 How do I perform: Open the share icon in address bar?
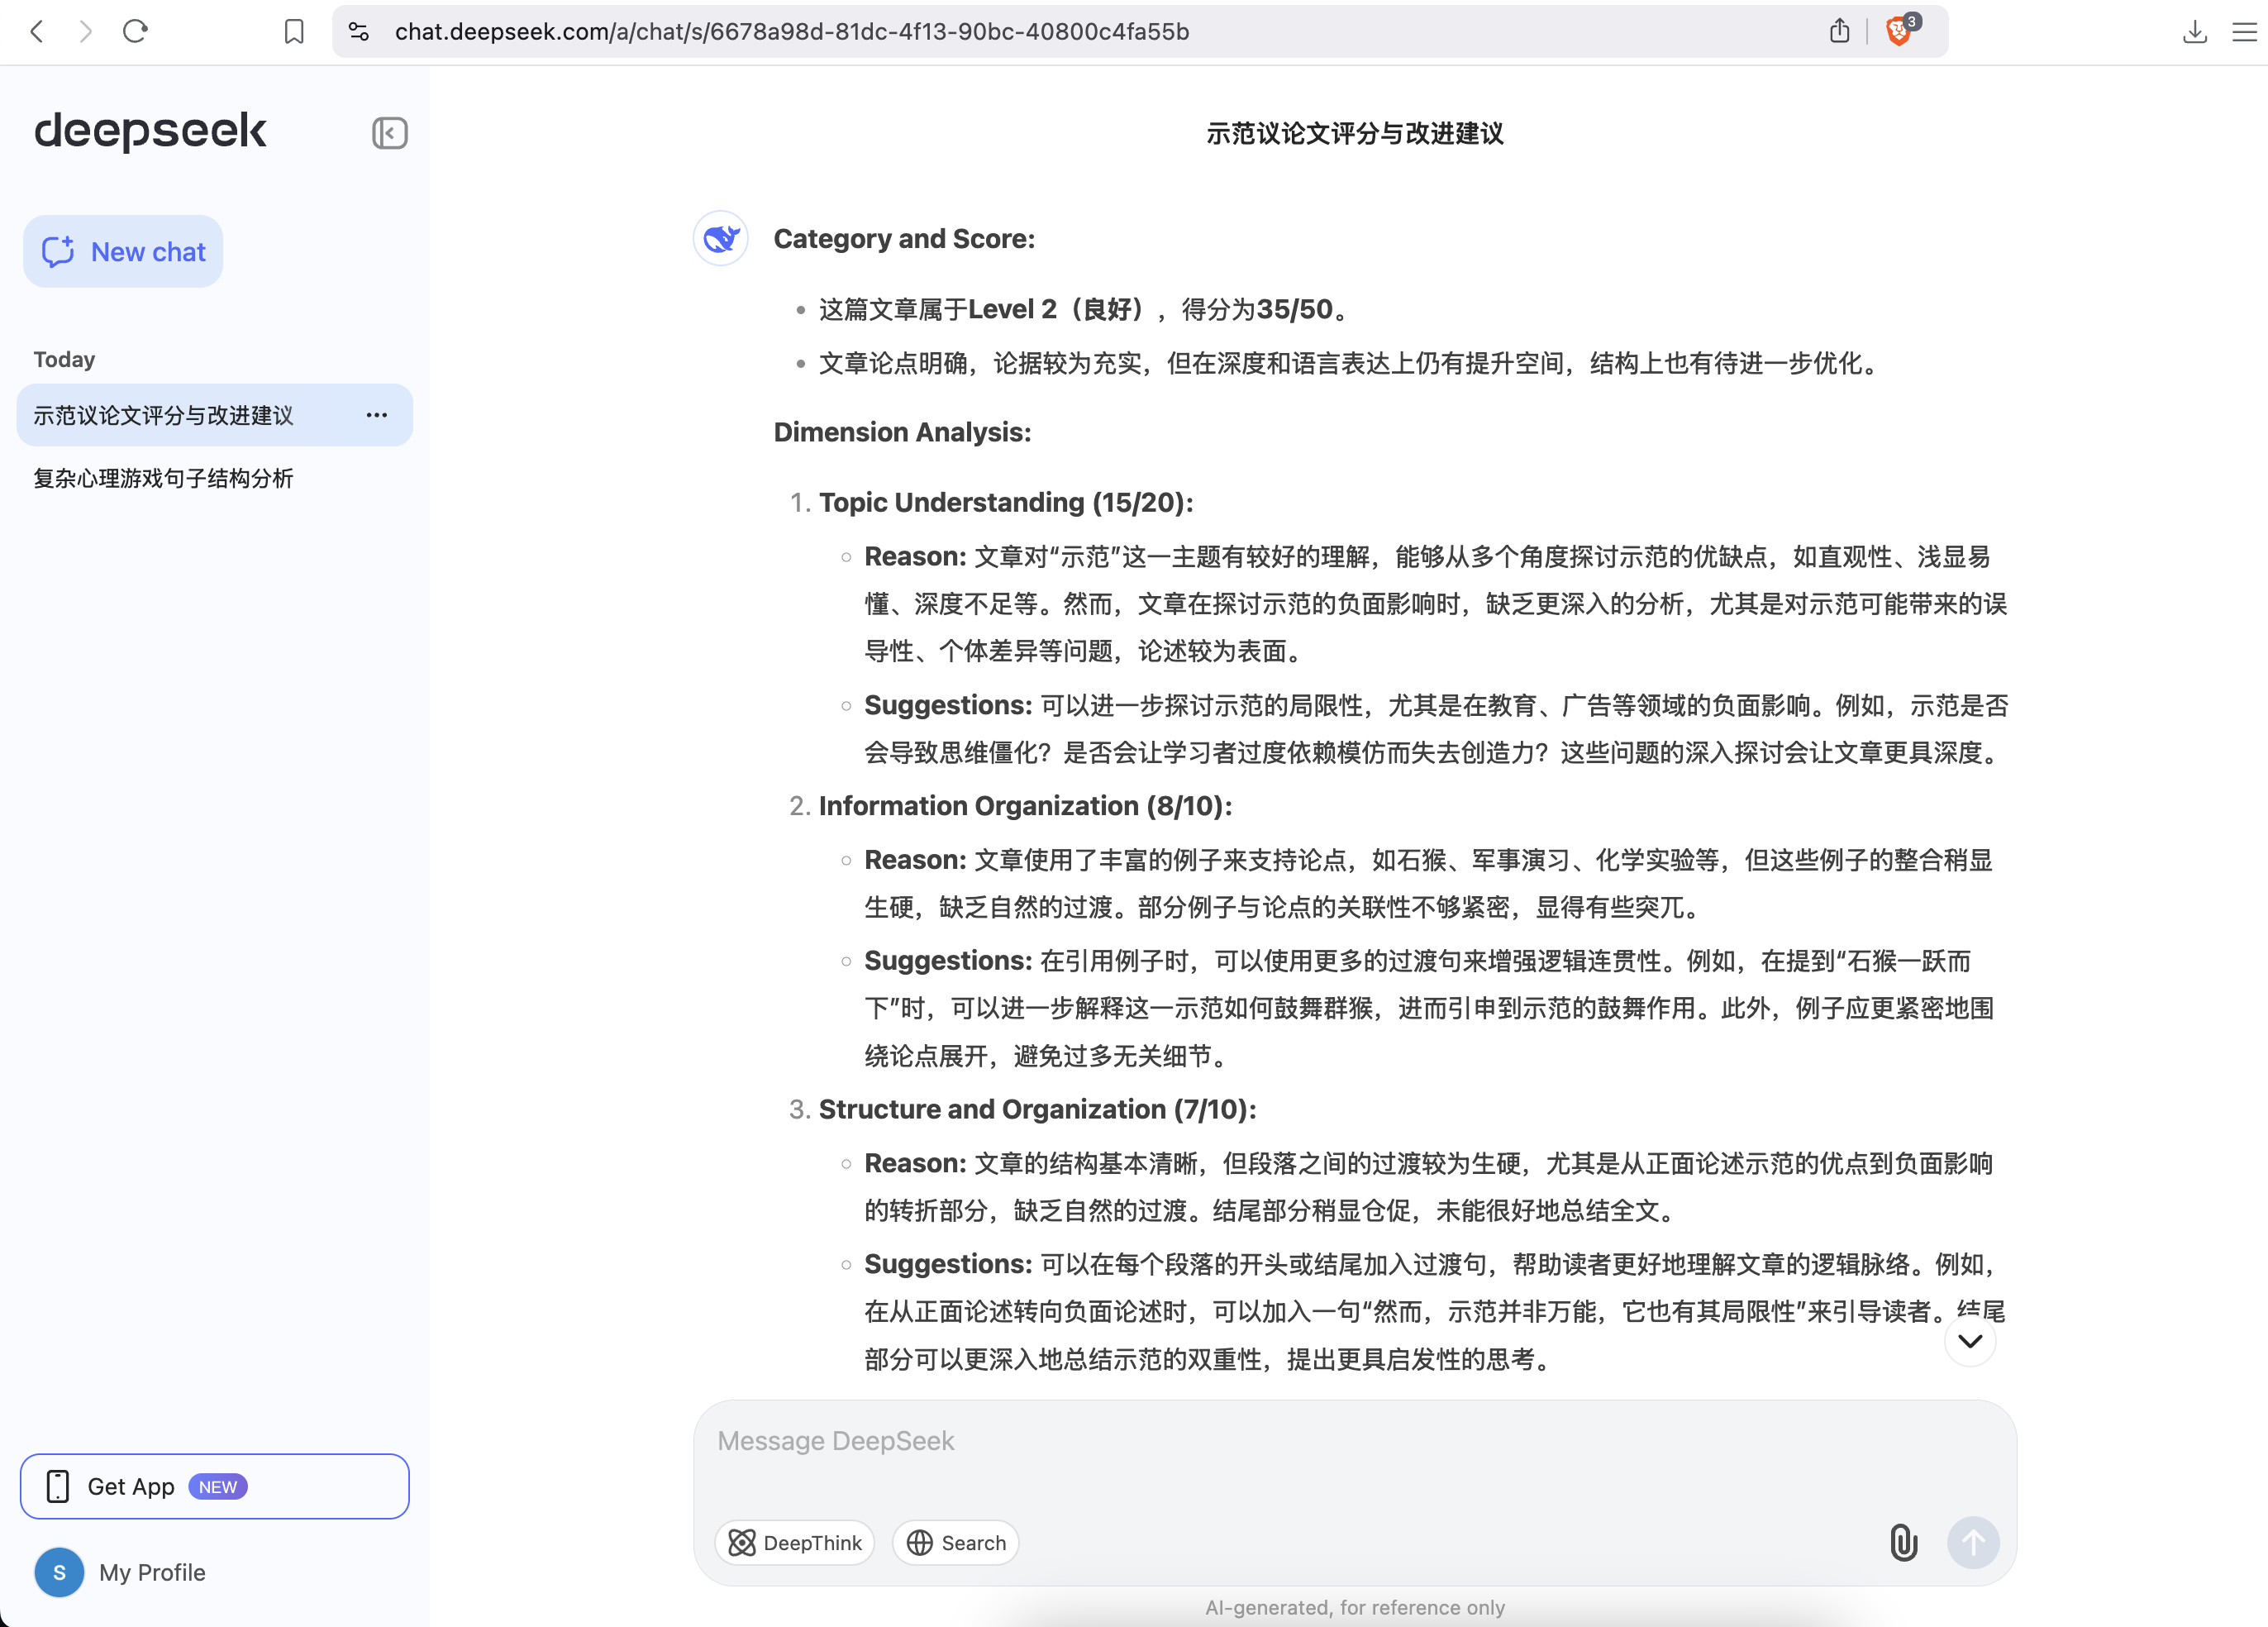(1839, 31)
